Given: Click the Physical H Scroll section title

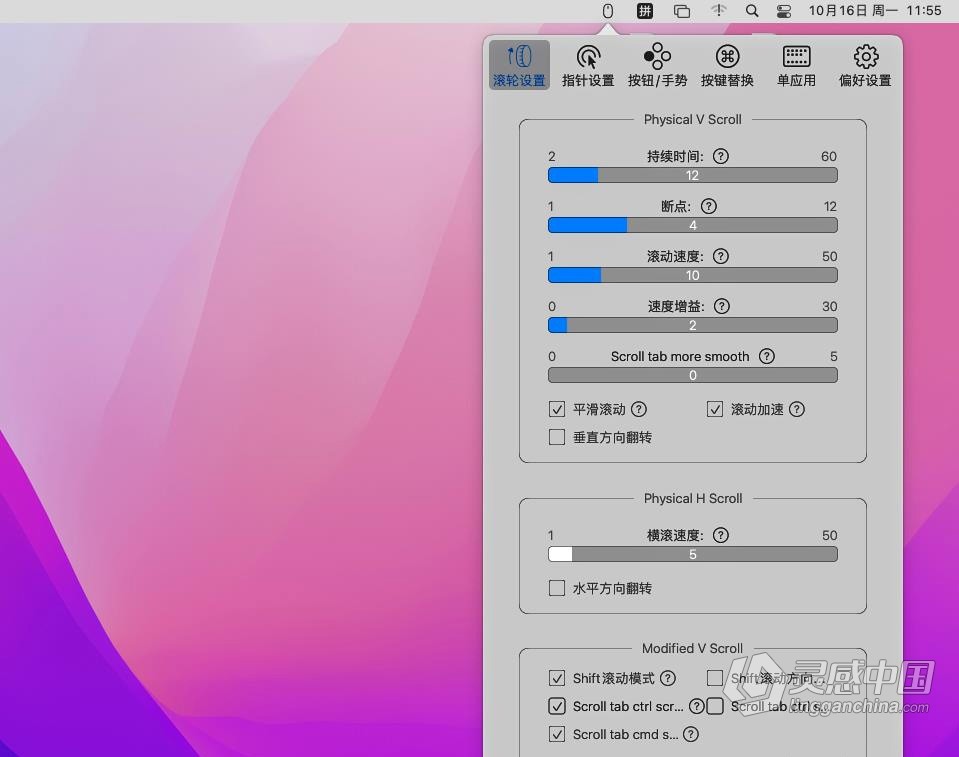Looking at the screenshot, I should click(693, 498).
